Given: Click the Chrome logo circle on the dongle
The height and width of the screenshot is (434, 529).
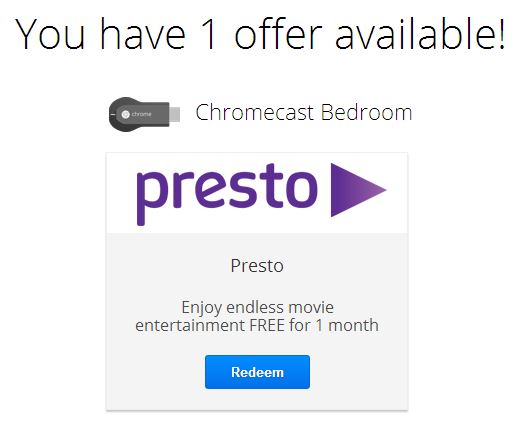Looking at the screenshot, I should (126, 114).
